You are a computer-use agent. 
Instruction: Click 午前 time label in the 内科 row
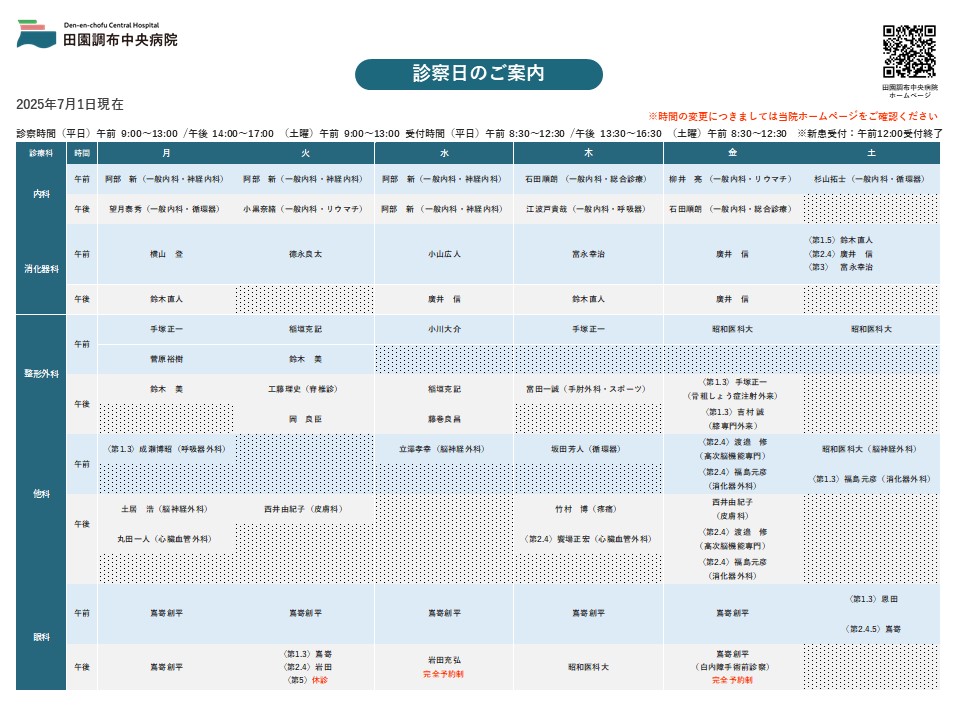click(82, 179)
